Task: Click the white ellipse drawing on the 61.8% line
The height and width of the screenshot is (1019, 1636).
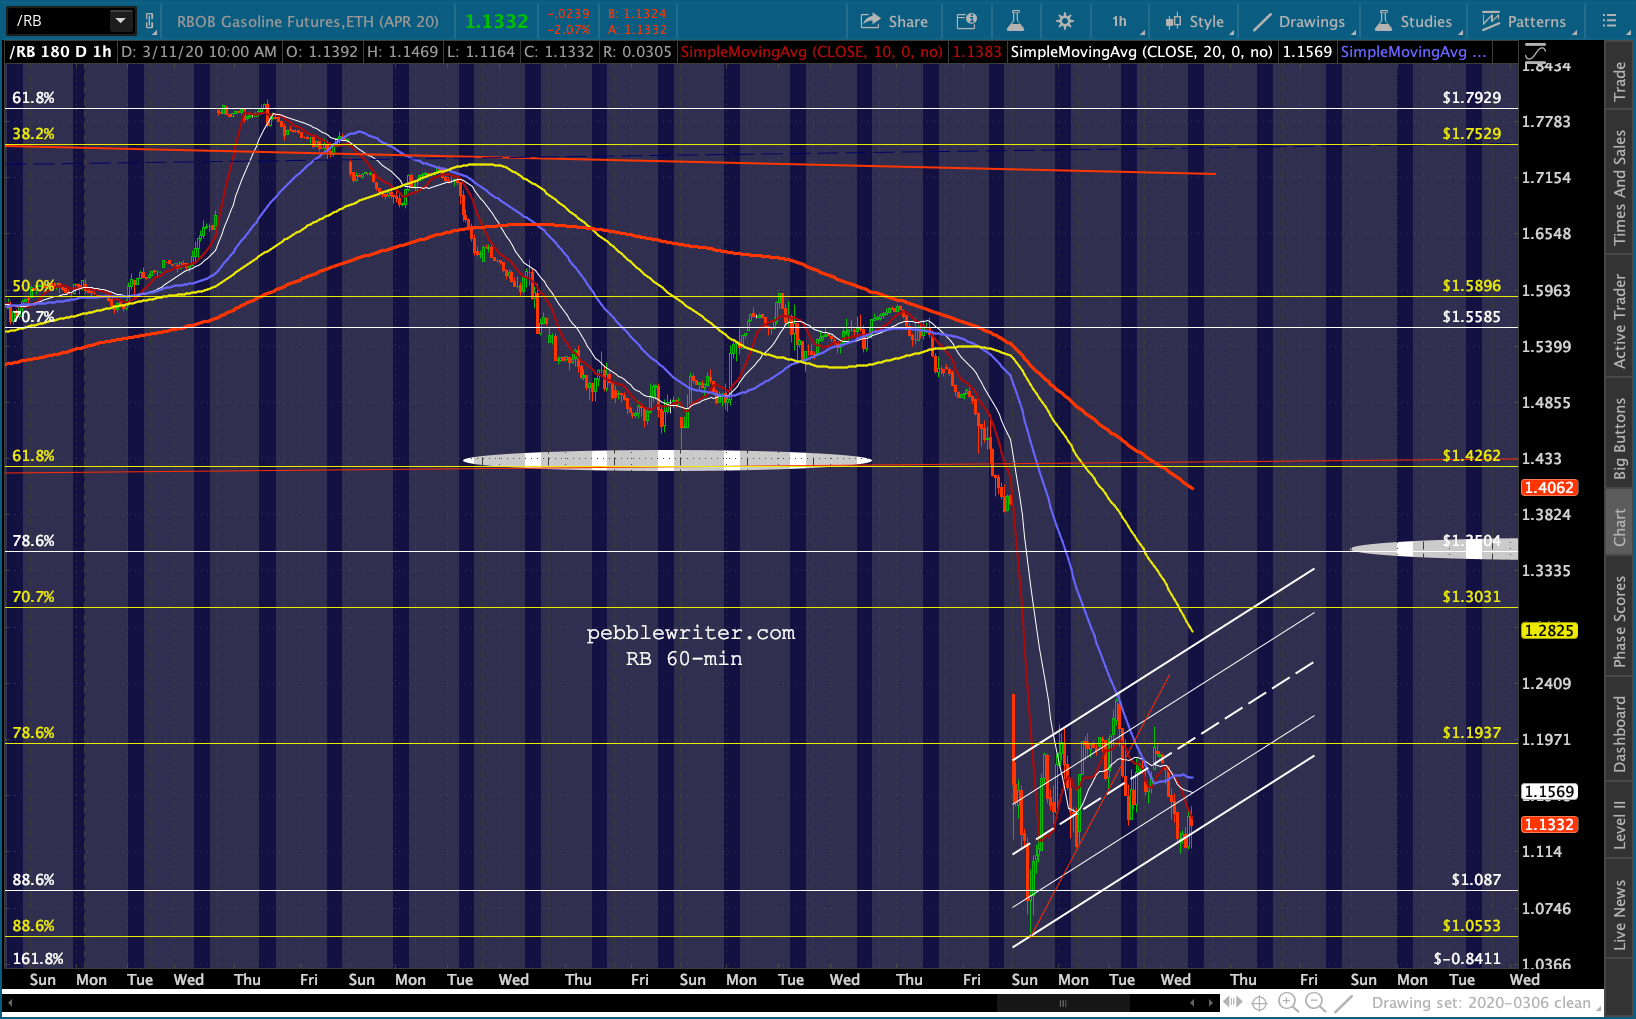Action: click(x=667, y=459)
